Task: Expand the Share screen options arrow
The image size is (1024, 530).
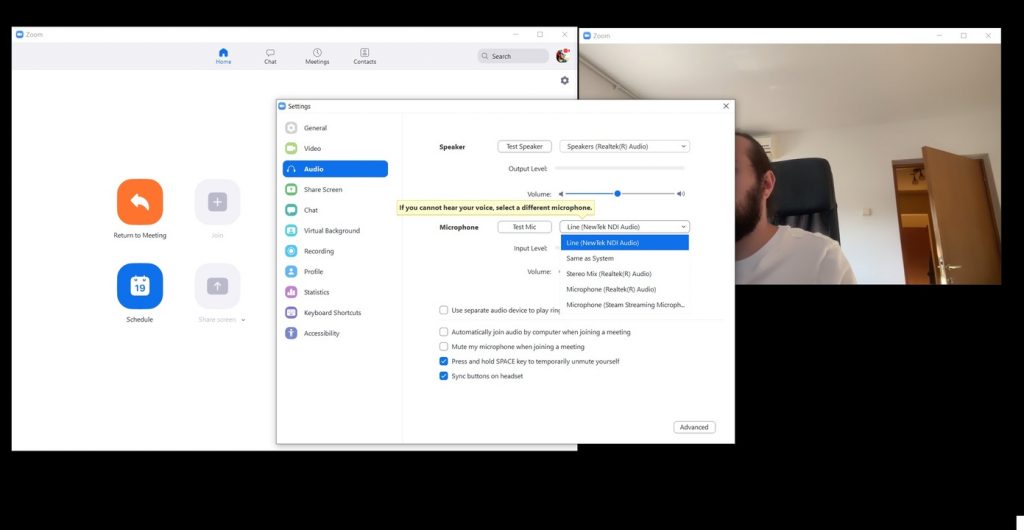Action: pyautogui.click(x=243, y=320)
